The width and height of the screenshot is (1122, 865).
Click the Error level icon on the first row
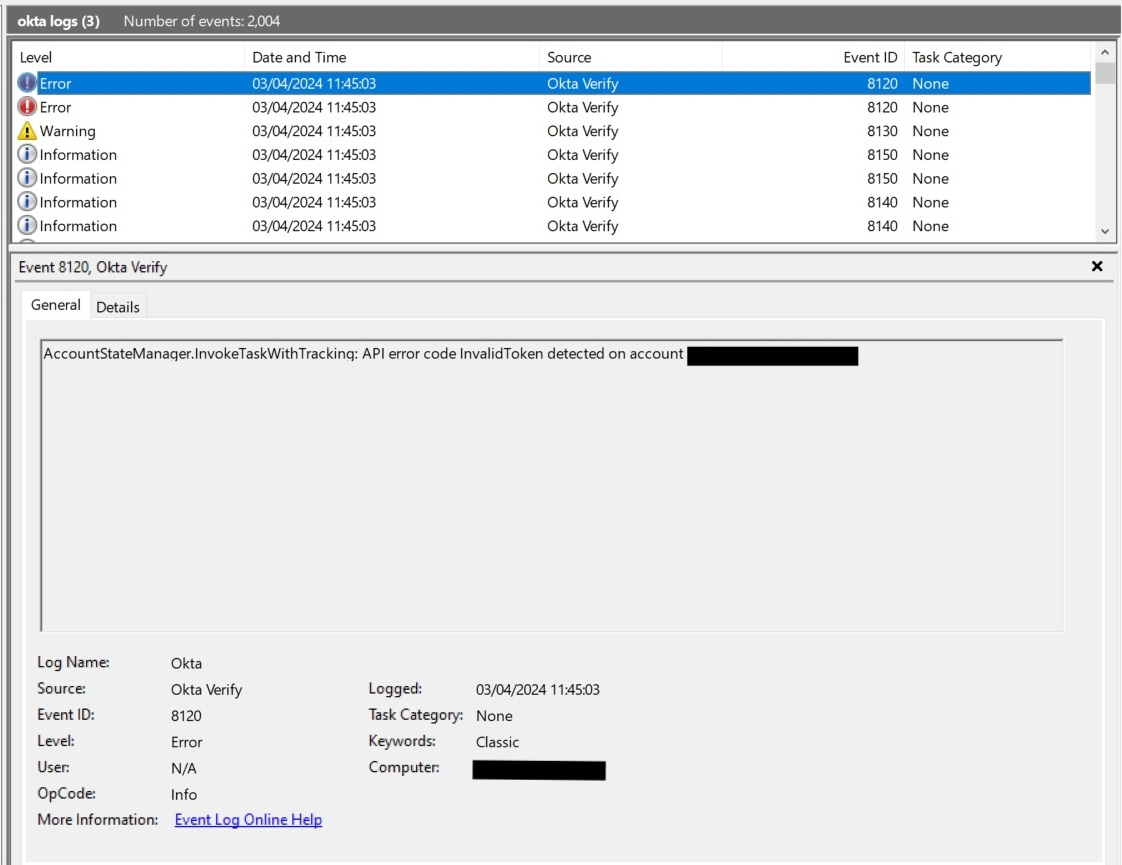[28, 83]
